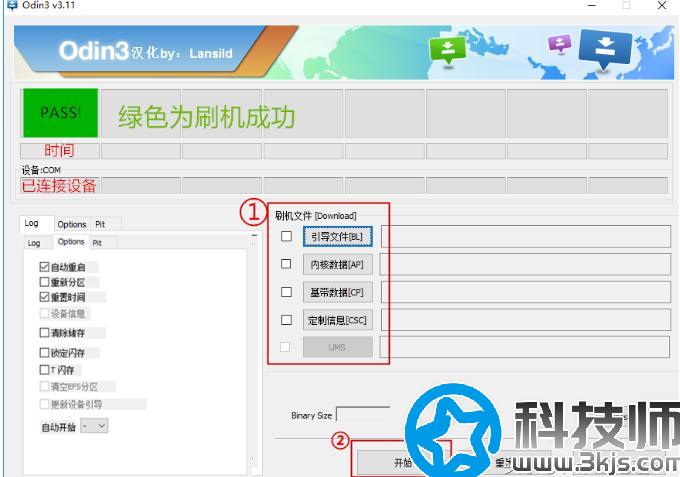Close the Odin3 v3.11 window

point(662,6)
